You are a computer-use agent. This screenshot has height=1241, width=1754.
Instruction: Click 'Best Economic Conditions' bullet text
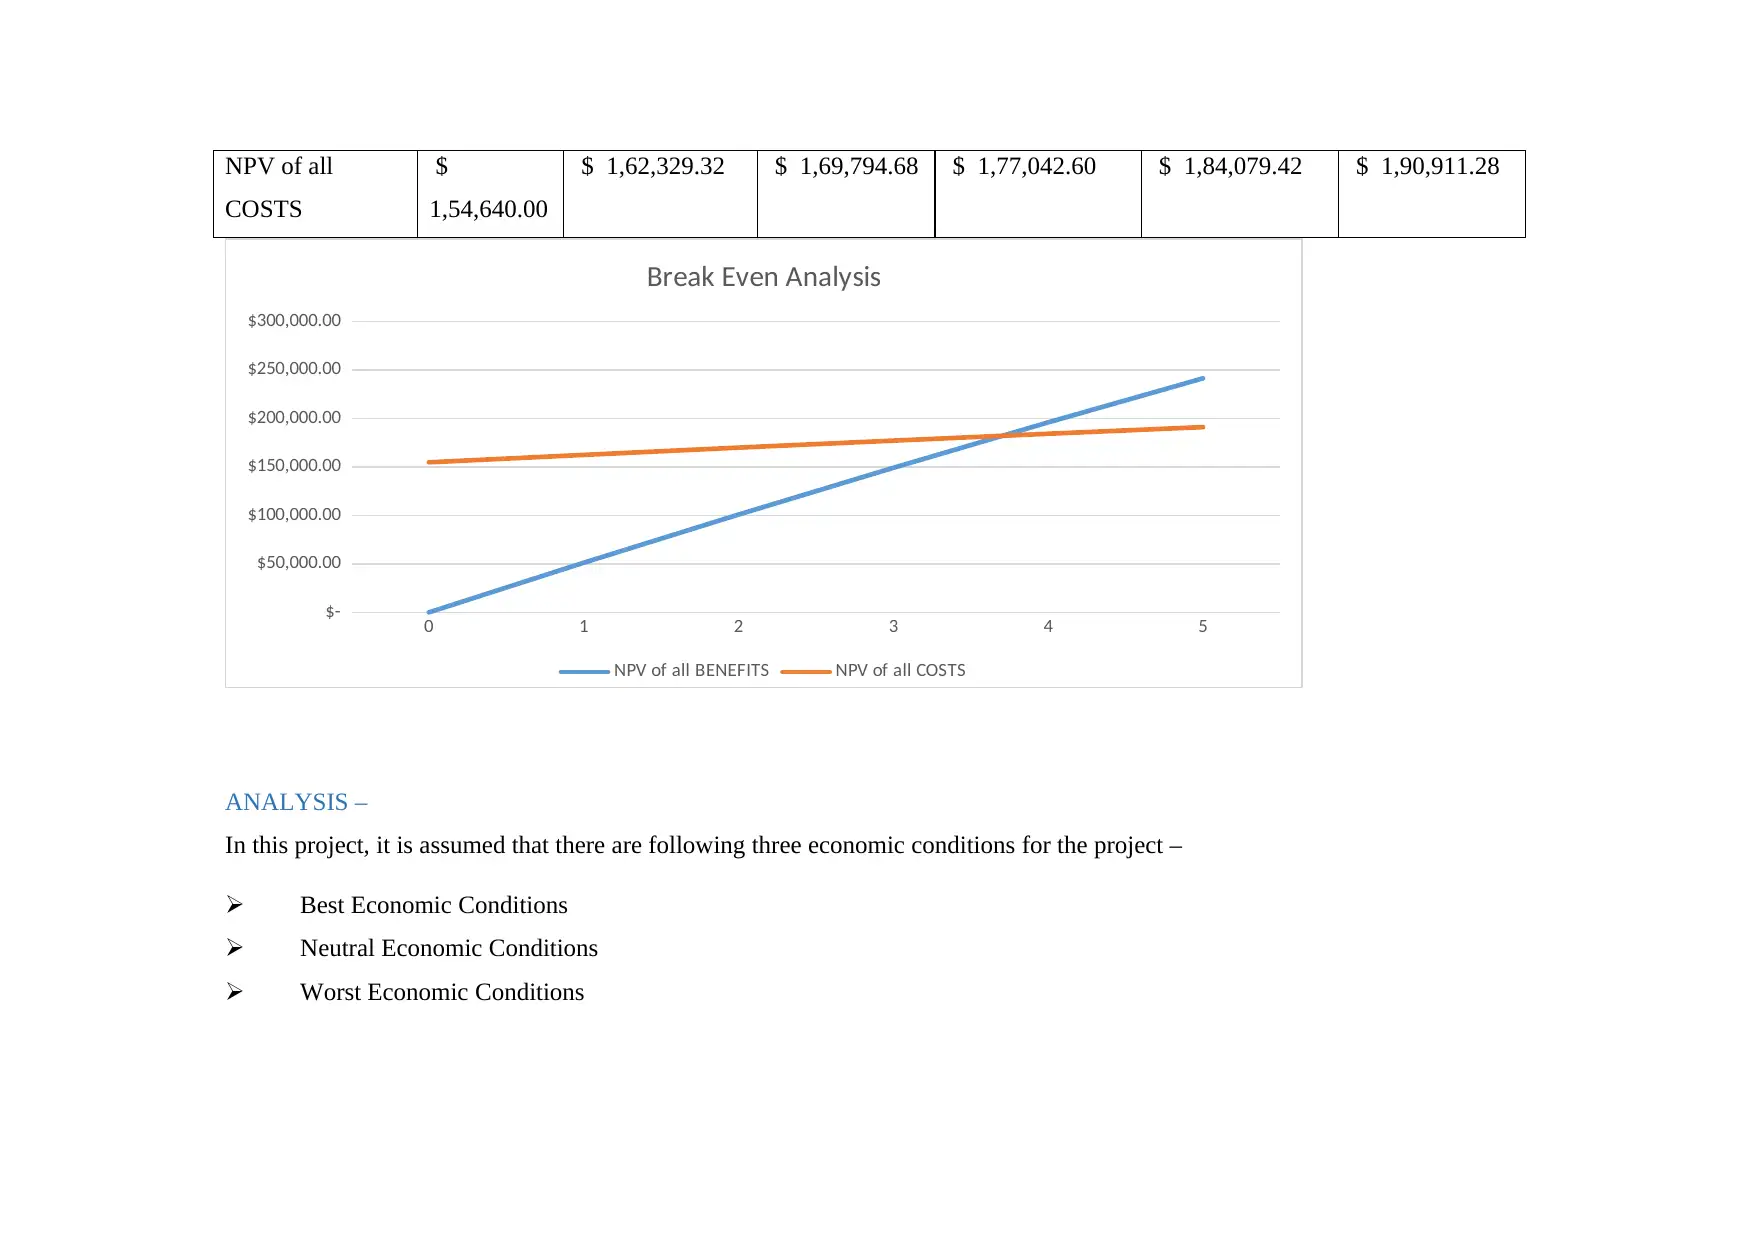(434, 906)
